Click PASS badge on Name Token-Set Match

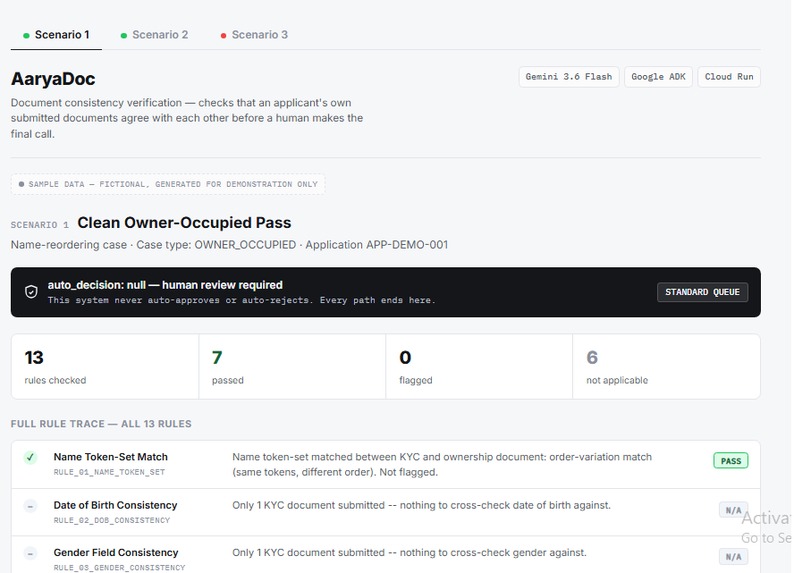(x=731, y=461)
